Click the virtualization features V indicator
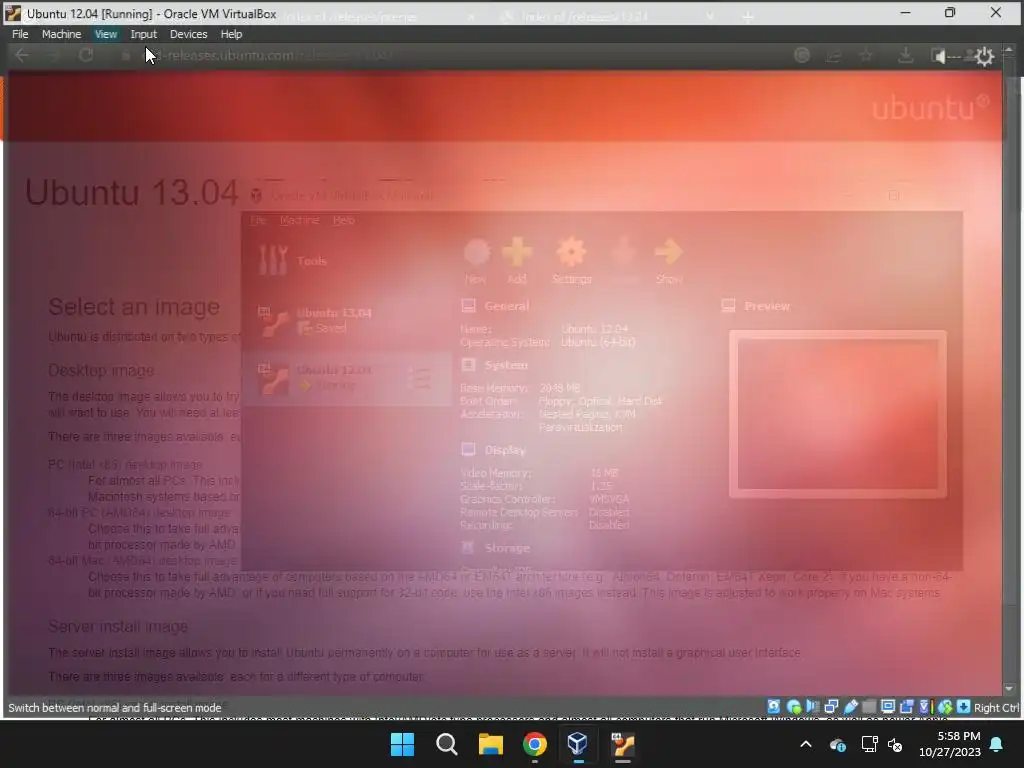1024x768 pixels. pos(925,707)
